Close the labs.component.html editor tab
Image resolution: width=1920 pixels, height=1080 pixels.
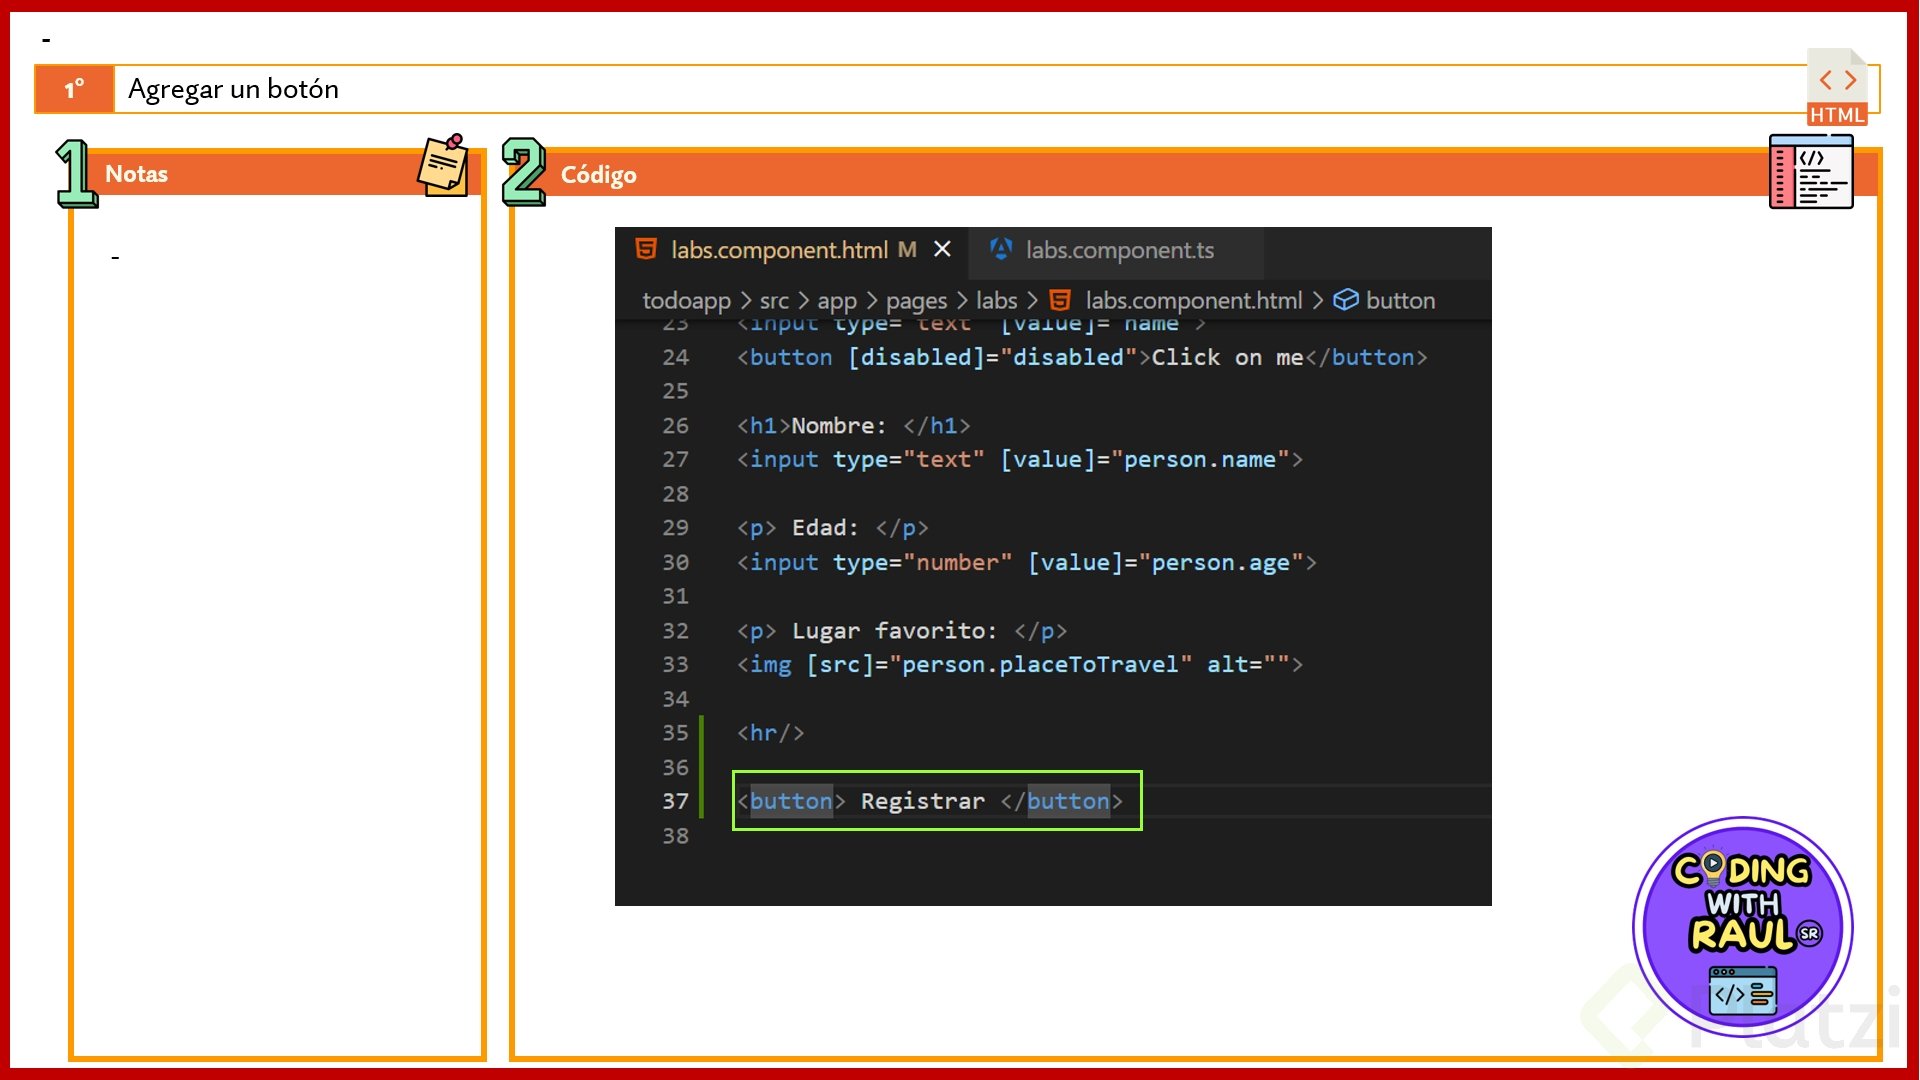pos(942,249)
